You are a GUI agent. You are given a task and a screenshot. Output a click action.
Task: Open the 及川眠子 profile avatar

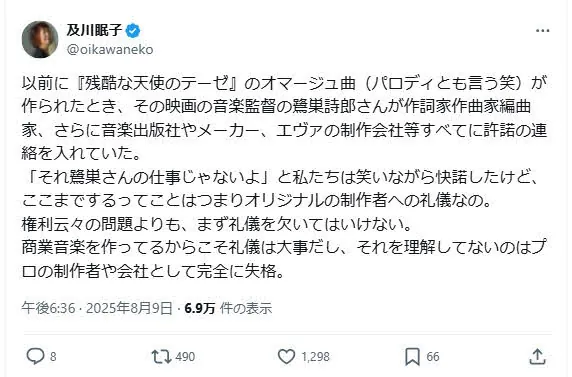pyautogui.click(x=40, y=39)
